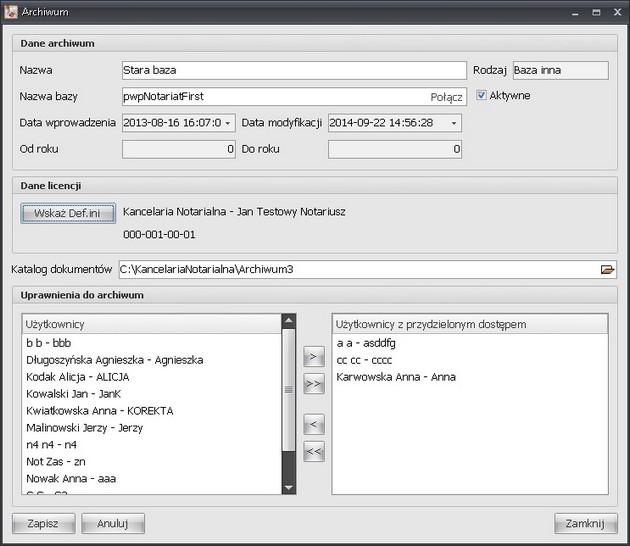Toggle the Aktywne checkbox
This screenshot has height=546, width=630.
coord(482,96)
